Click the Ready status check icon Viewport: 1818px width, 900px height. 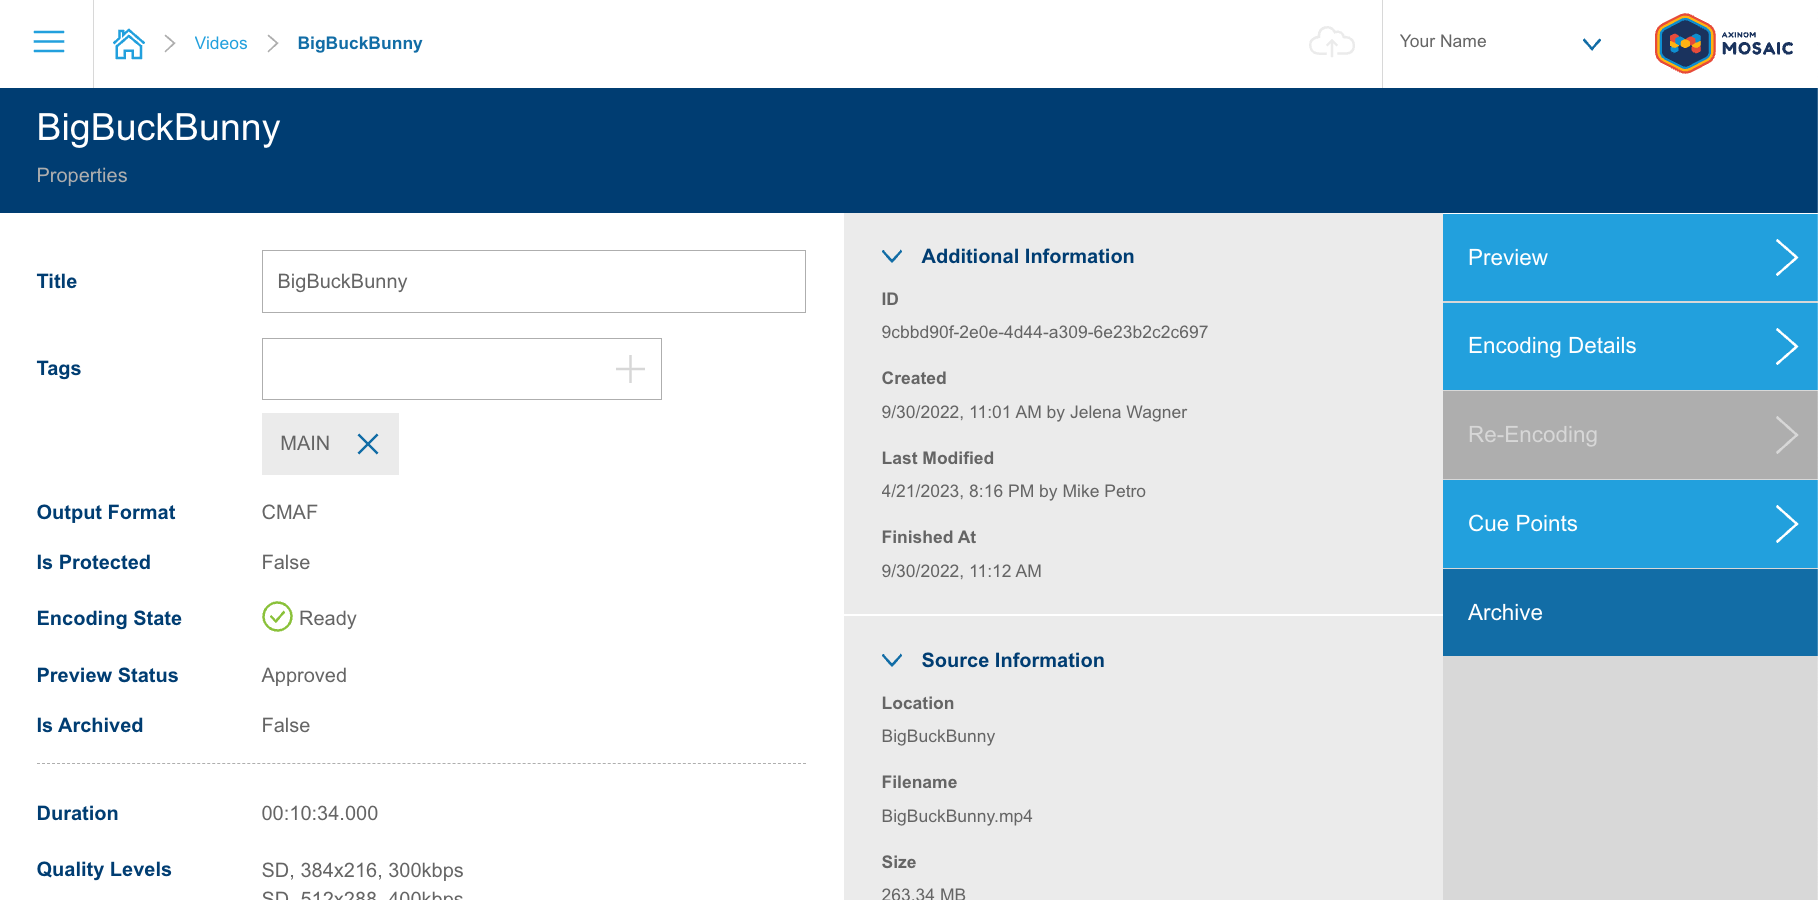[277, 617]
